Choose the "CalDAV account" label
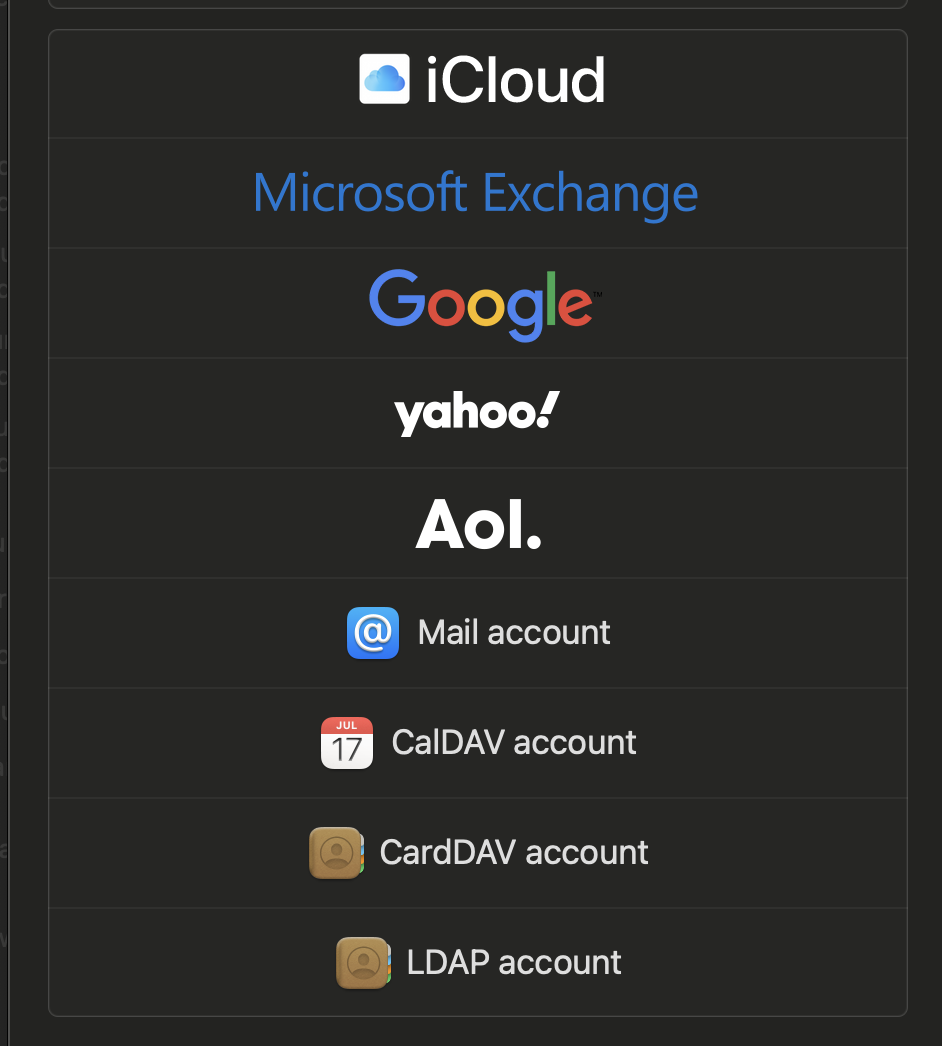The height and width of the screenshot is (1046, 942). pos(514,743)
